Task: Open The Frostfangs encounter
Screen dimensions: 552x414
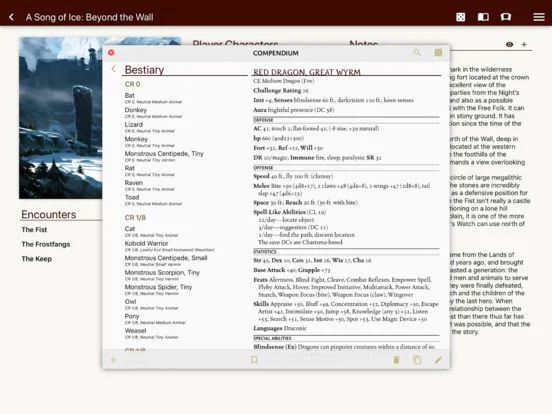Action: [x=46, y=244]
